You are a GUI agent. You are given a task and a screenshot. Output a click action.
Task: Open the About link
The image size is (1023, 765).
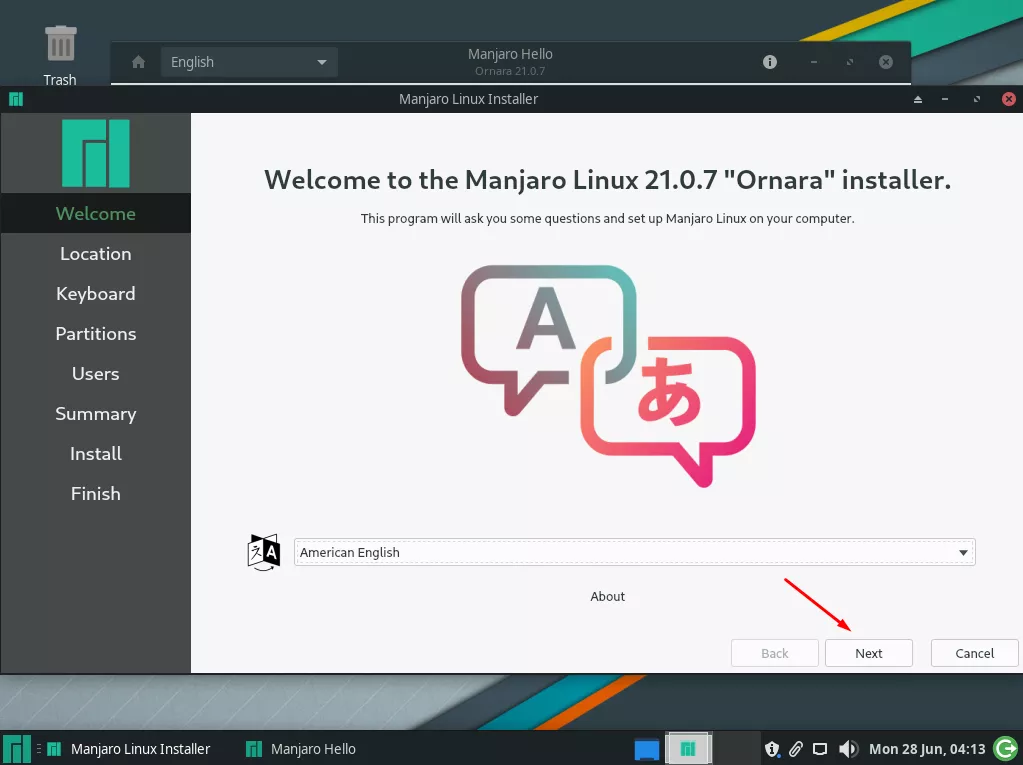(x=607, y=596)
